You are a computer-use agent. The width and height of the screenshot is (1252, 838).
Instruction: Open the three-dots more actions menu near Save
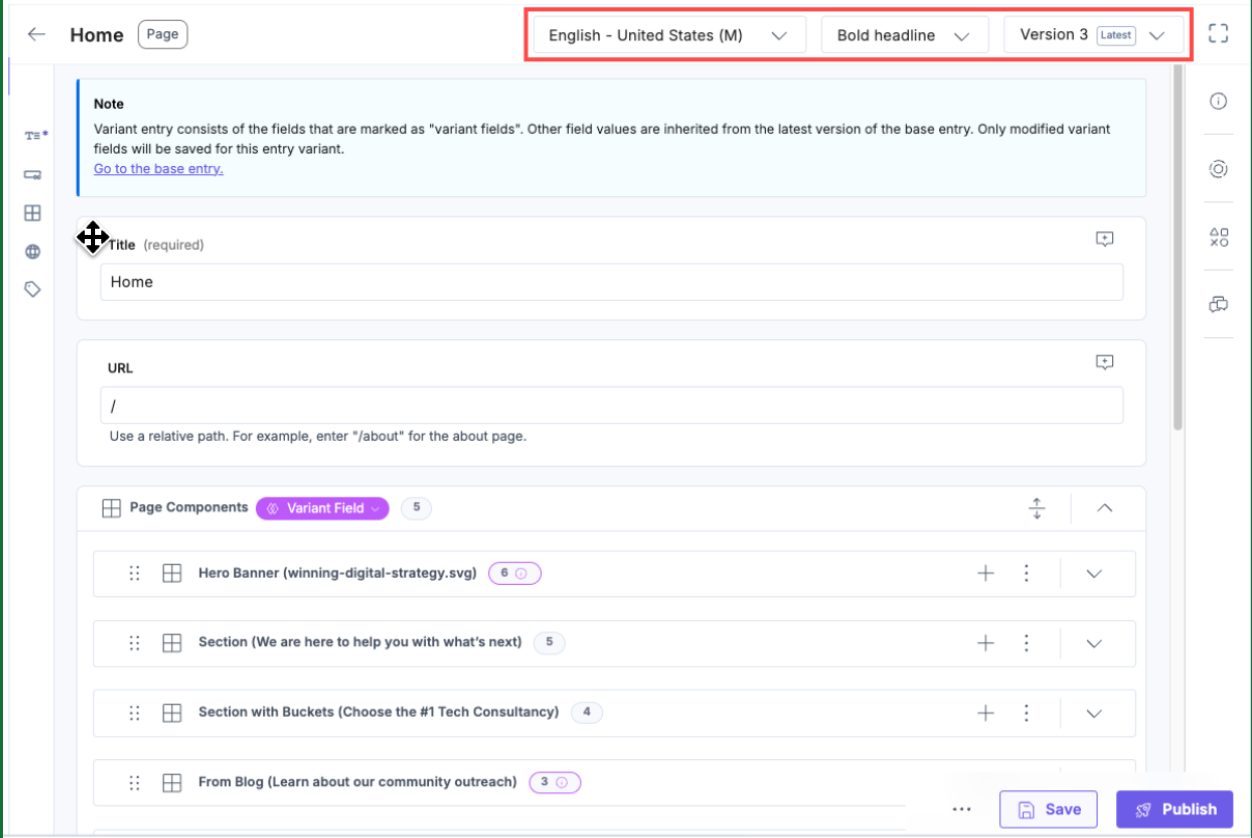pos(962,809)
